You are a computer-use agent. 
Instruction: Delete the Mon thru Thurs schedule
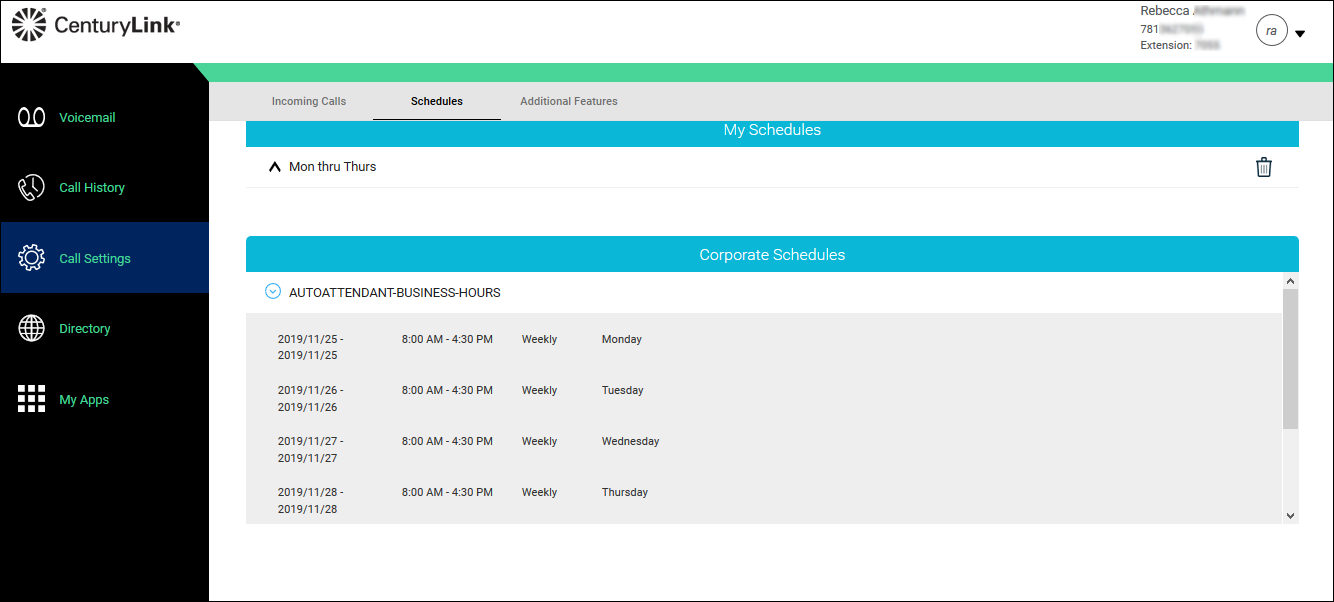1264,167
